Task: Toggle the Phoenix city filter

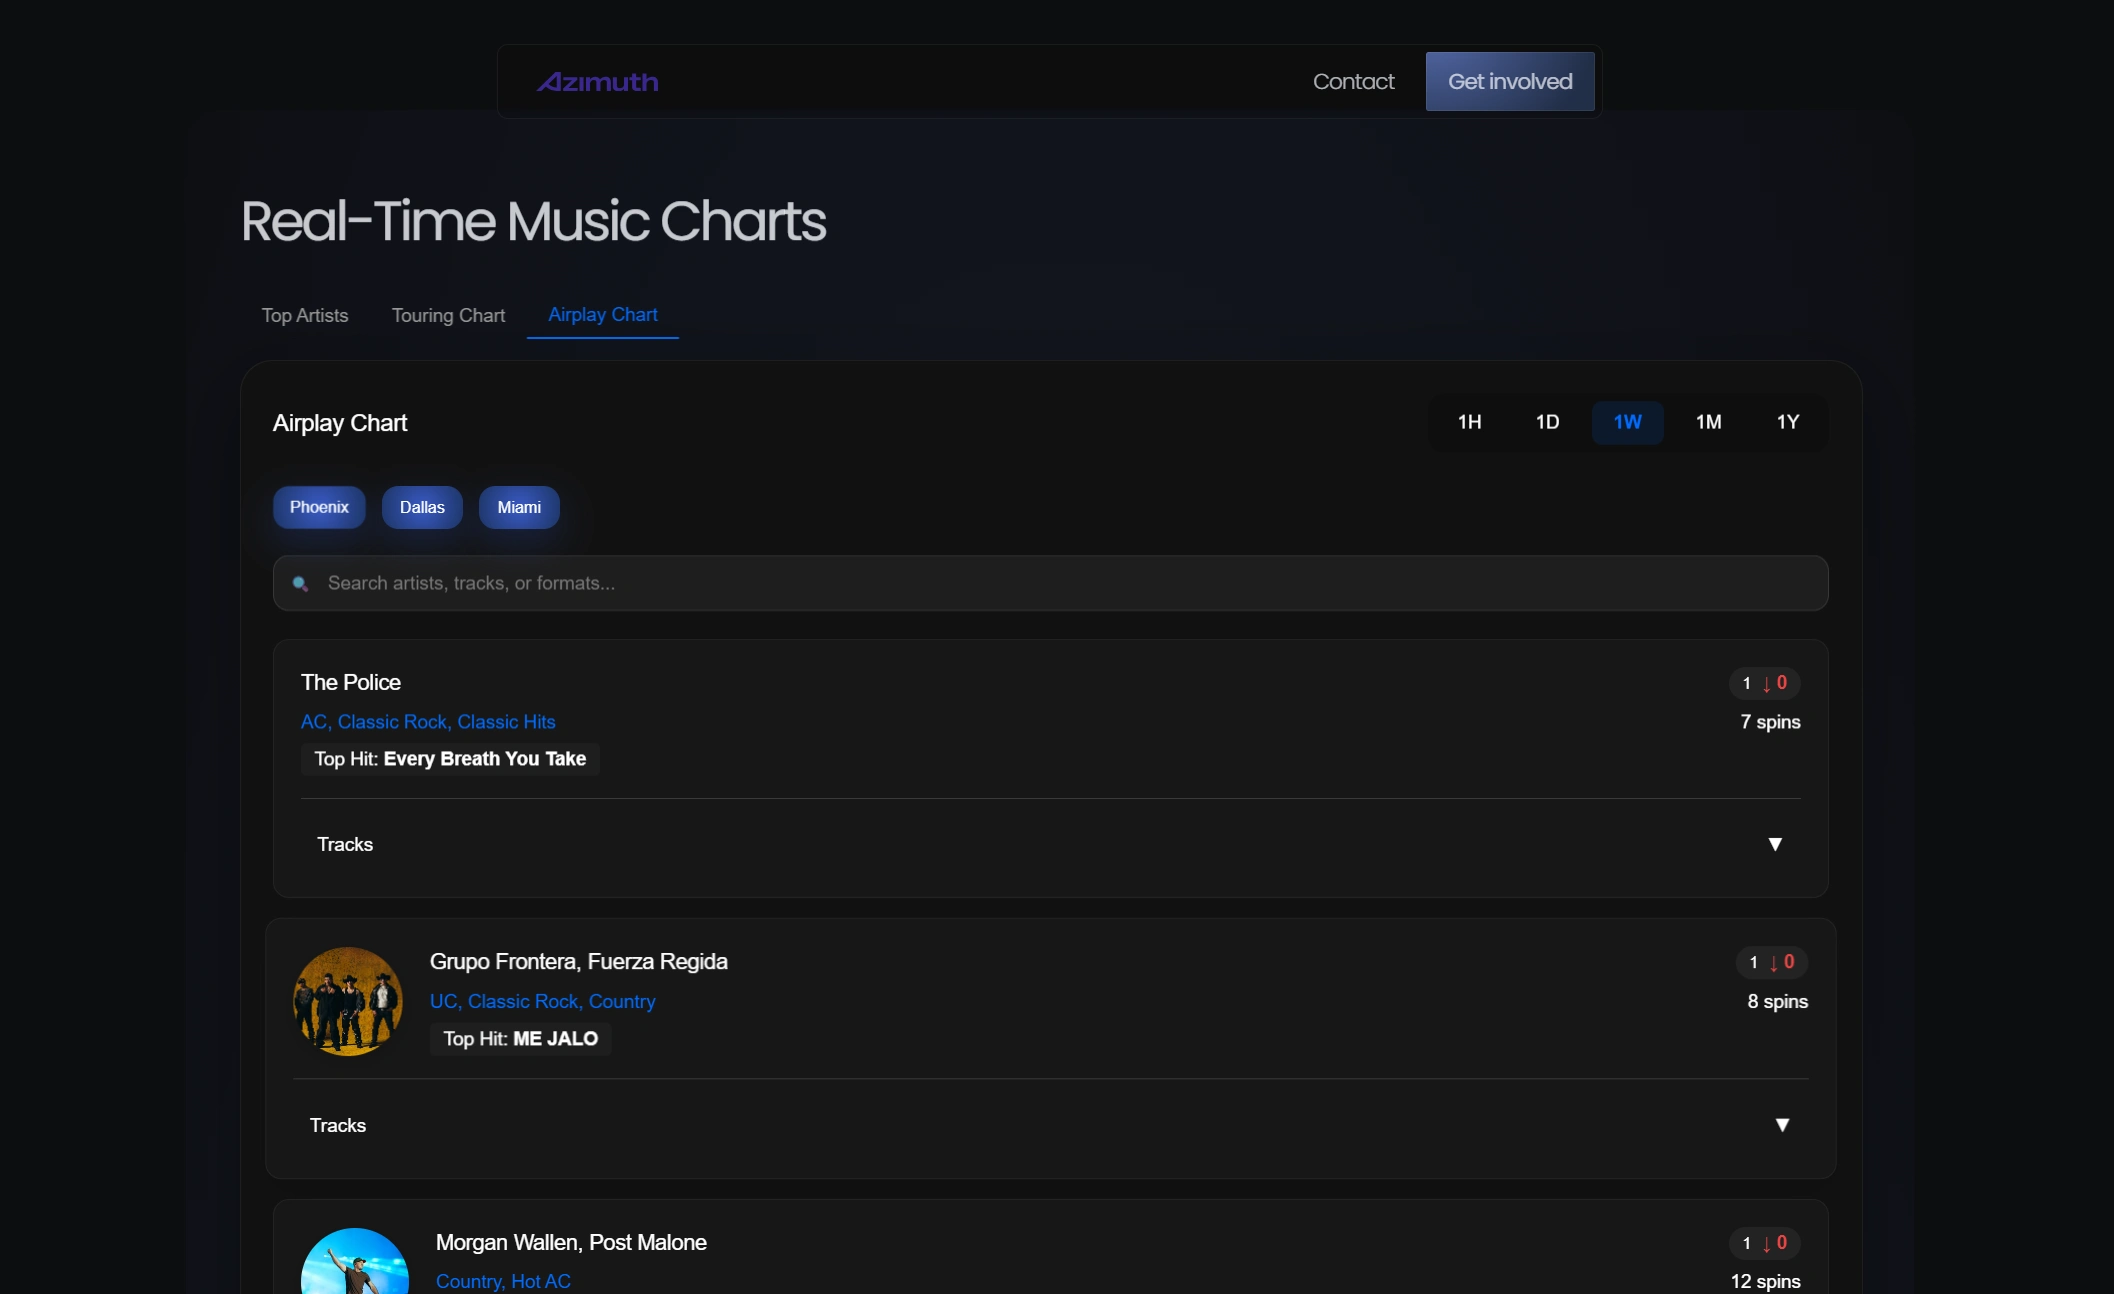Action: tap(319, 507)
